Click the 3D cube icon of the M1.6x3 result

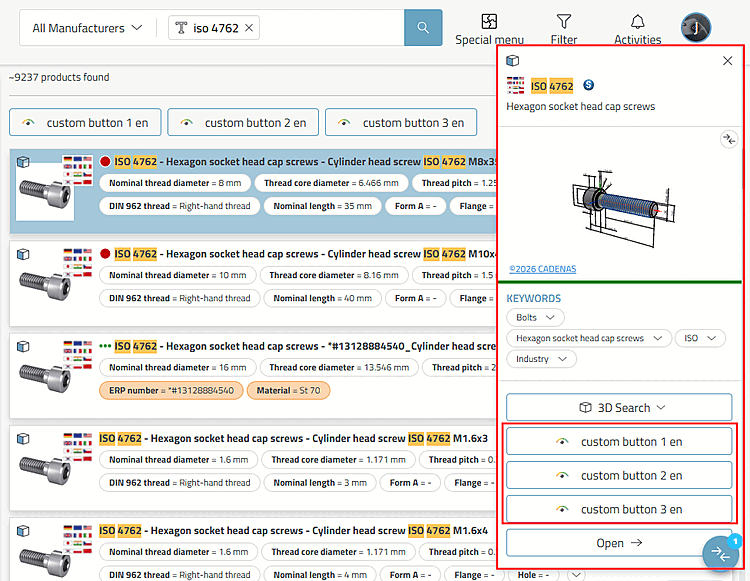point(23,439)
